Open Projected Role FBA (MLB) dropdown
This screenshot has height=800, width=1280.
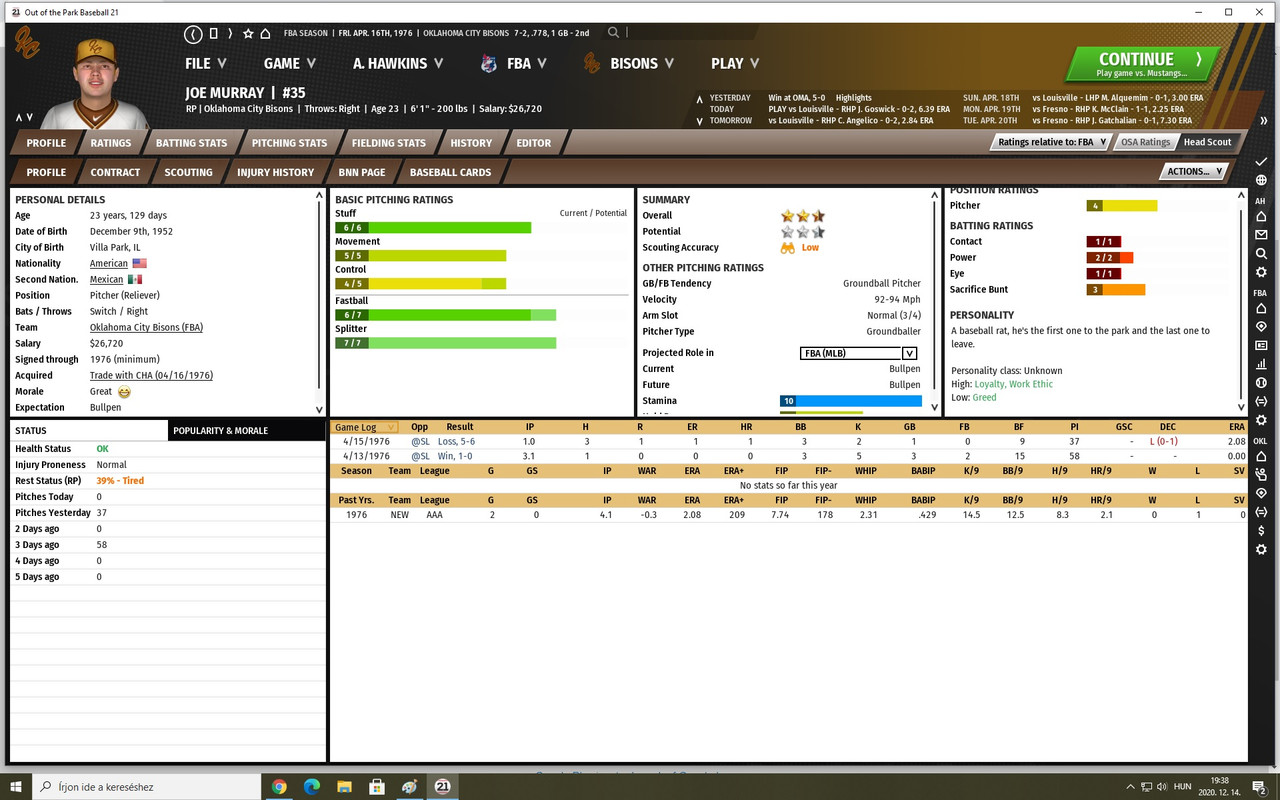859,353
